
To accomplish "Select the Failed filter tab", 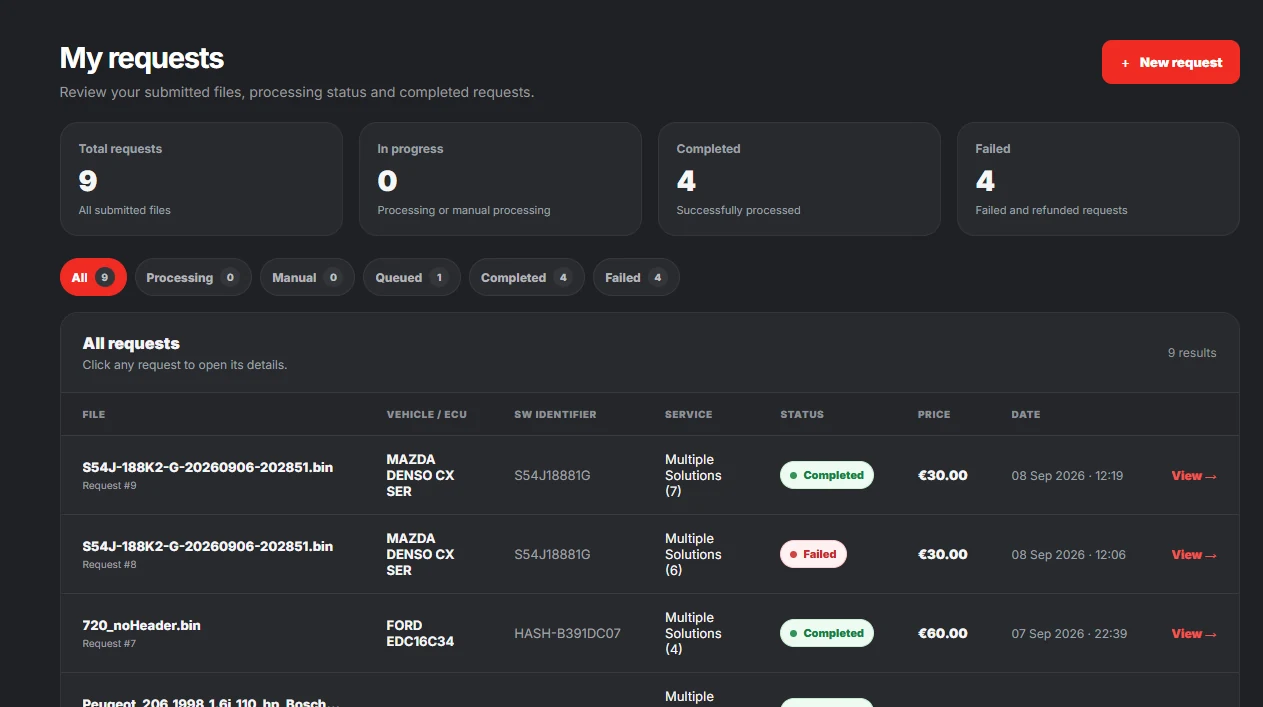I will coord(636,277).
